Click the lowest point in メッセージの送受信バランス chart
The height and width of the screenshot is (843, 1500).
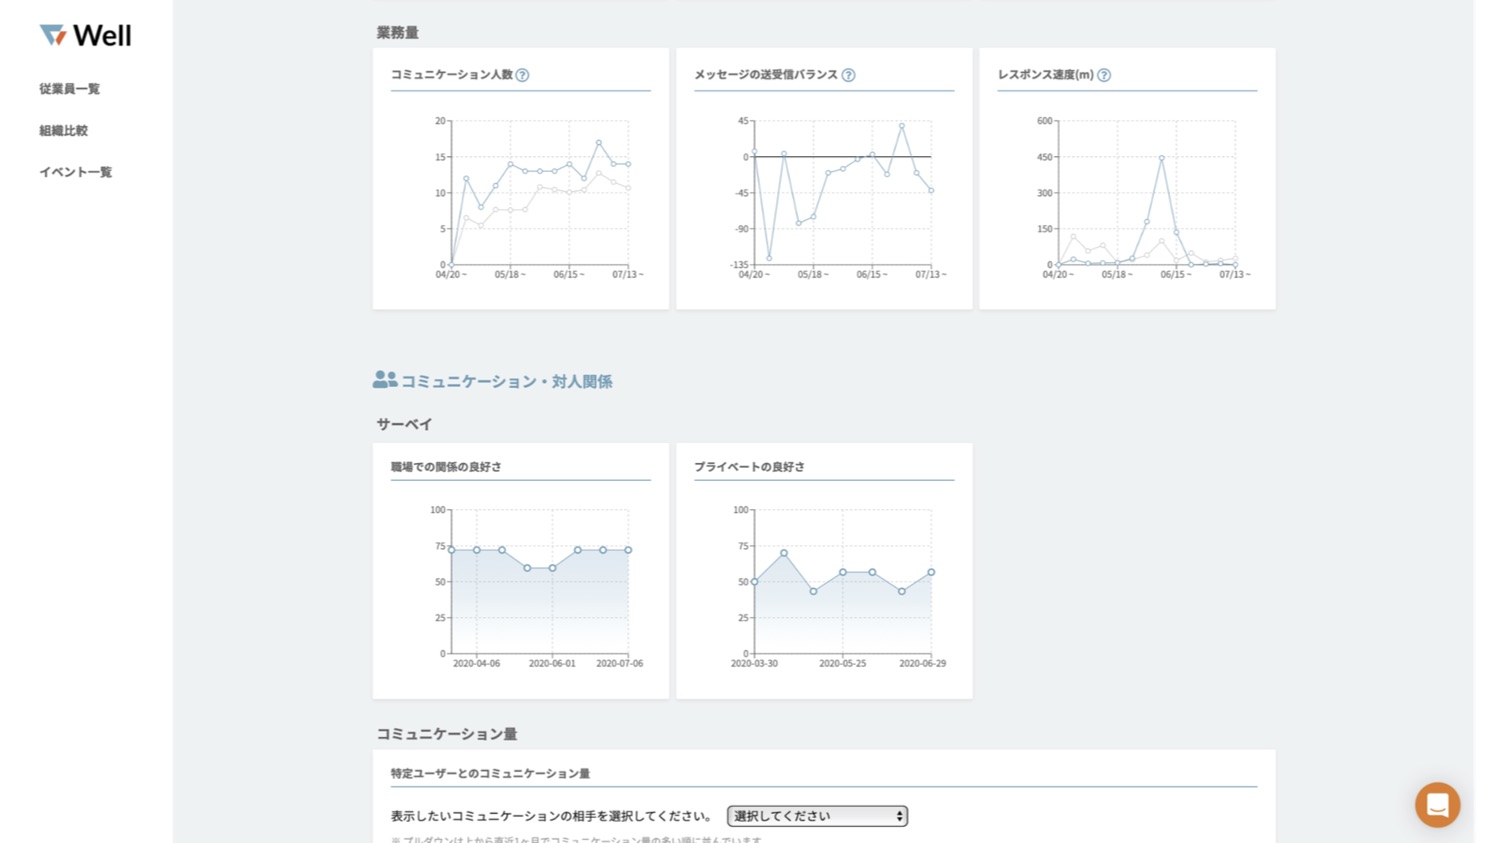(769, 259)
